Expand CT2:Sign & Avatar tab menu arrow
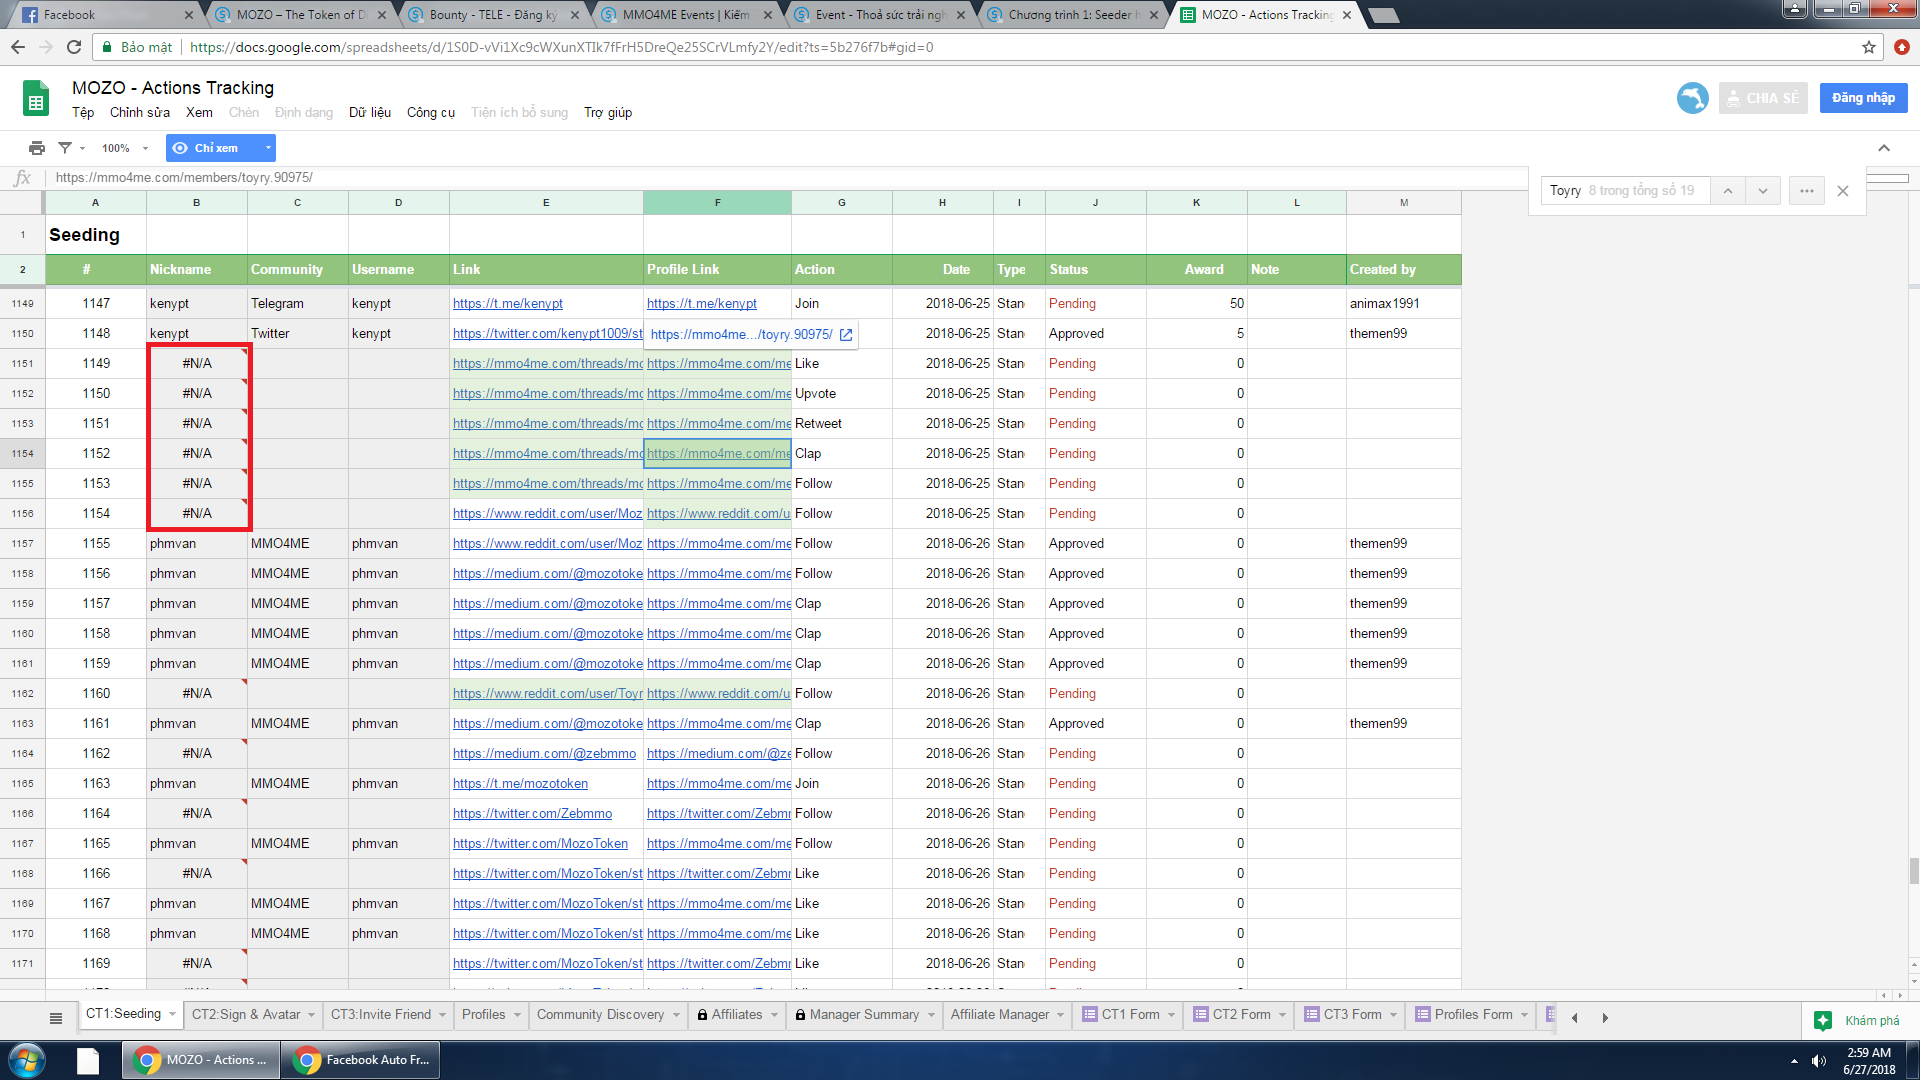 pos(311,1015)
